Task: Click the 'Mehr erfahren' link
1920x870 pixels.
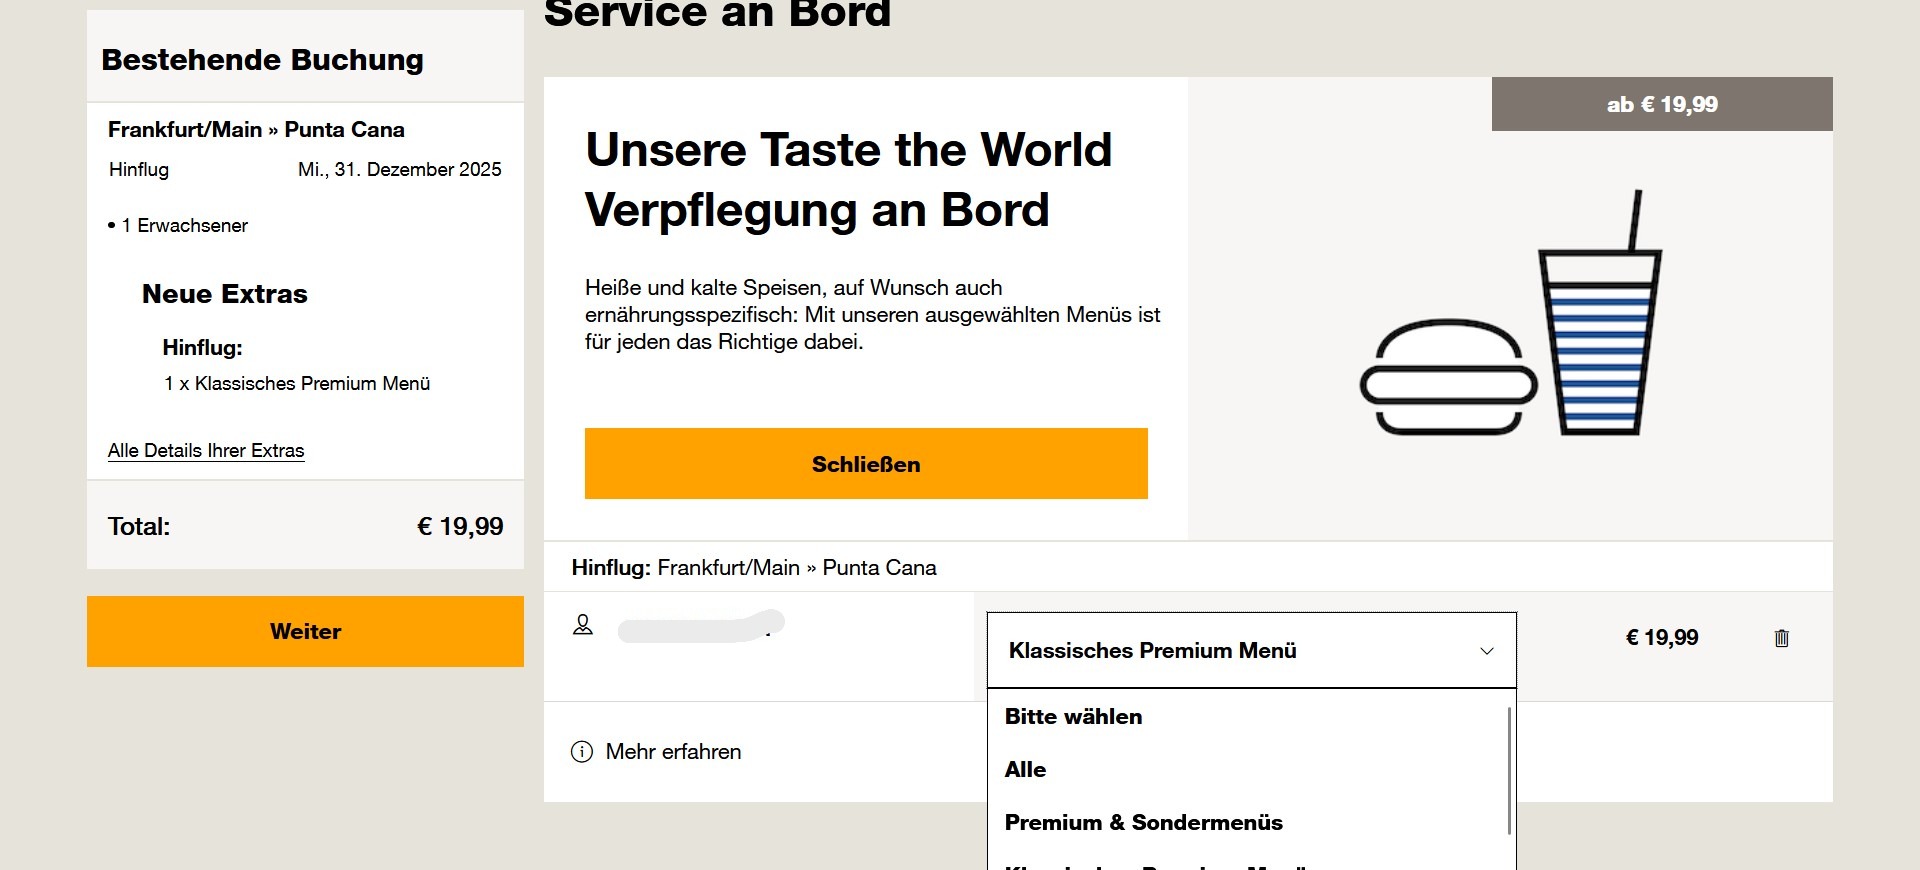Action: (673, 752)
